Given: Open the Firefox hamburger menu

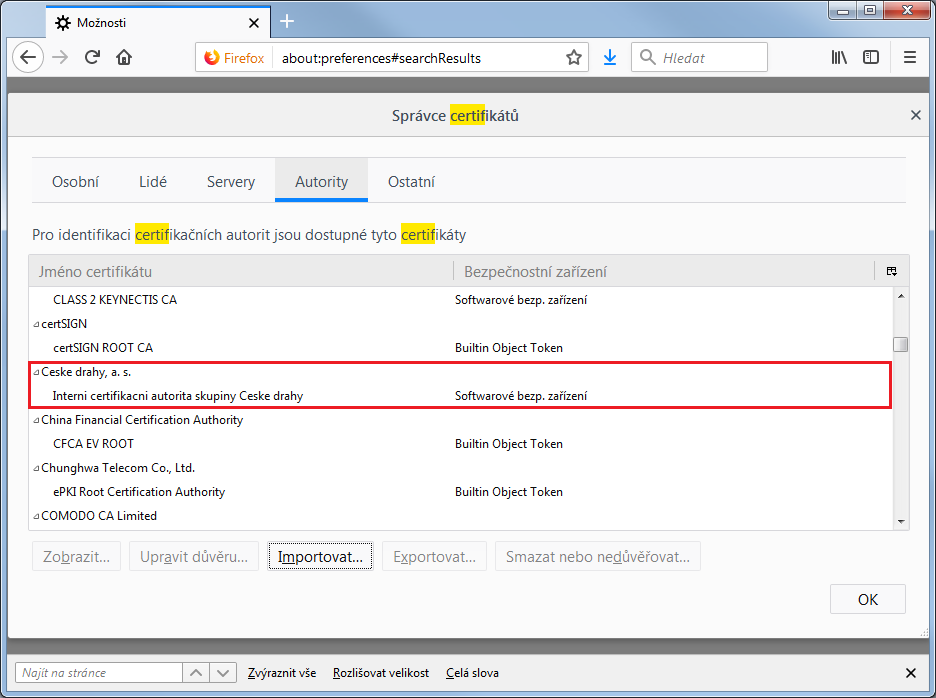Looking at the screenshot, I should pos(910,57).
